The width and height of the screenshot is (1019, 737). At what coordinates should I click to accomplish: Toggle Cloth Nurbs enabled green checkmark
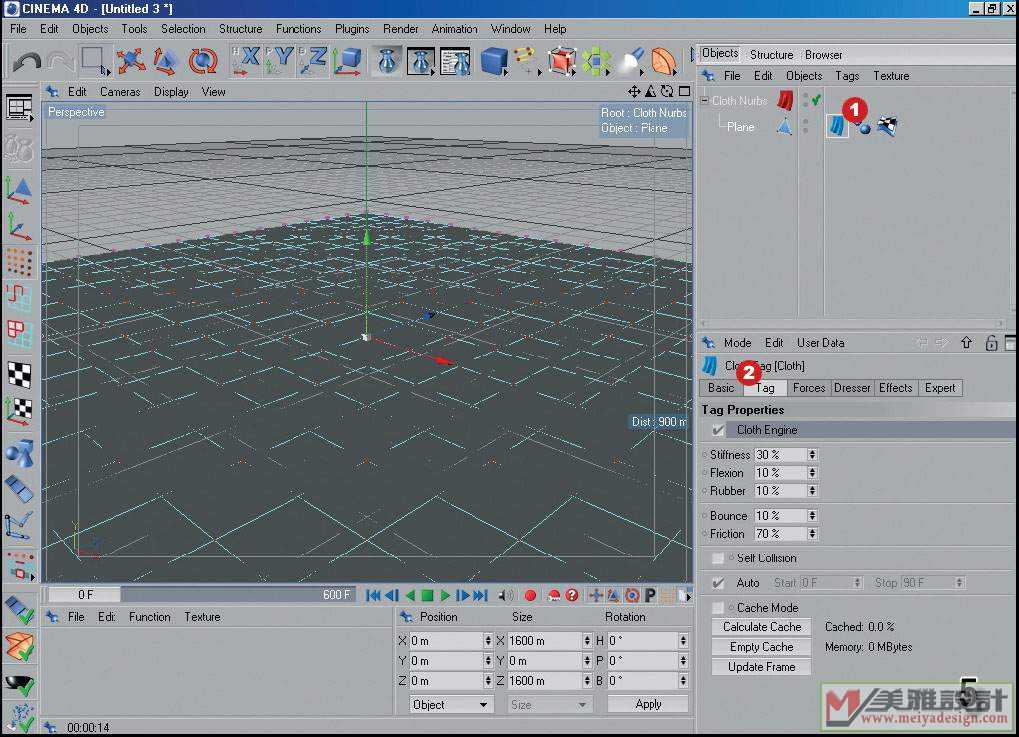[816, 99]
